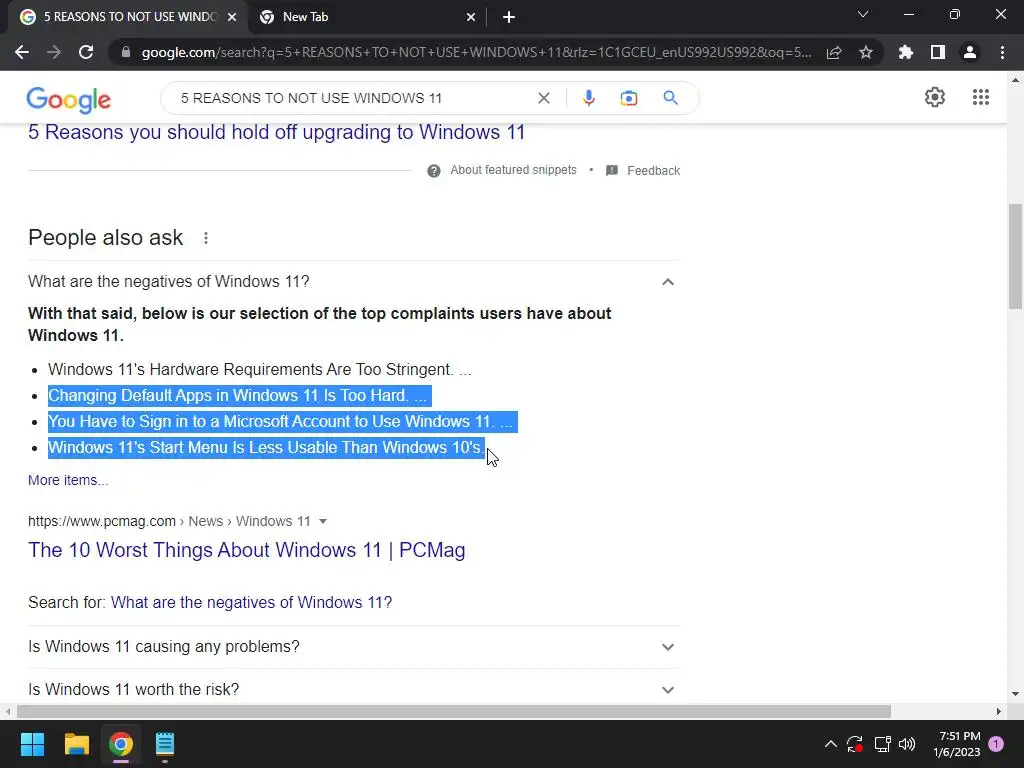Close the New Tab tab
This screenshot has height=768, width=1024.
click(471, 17)
